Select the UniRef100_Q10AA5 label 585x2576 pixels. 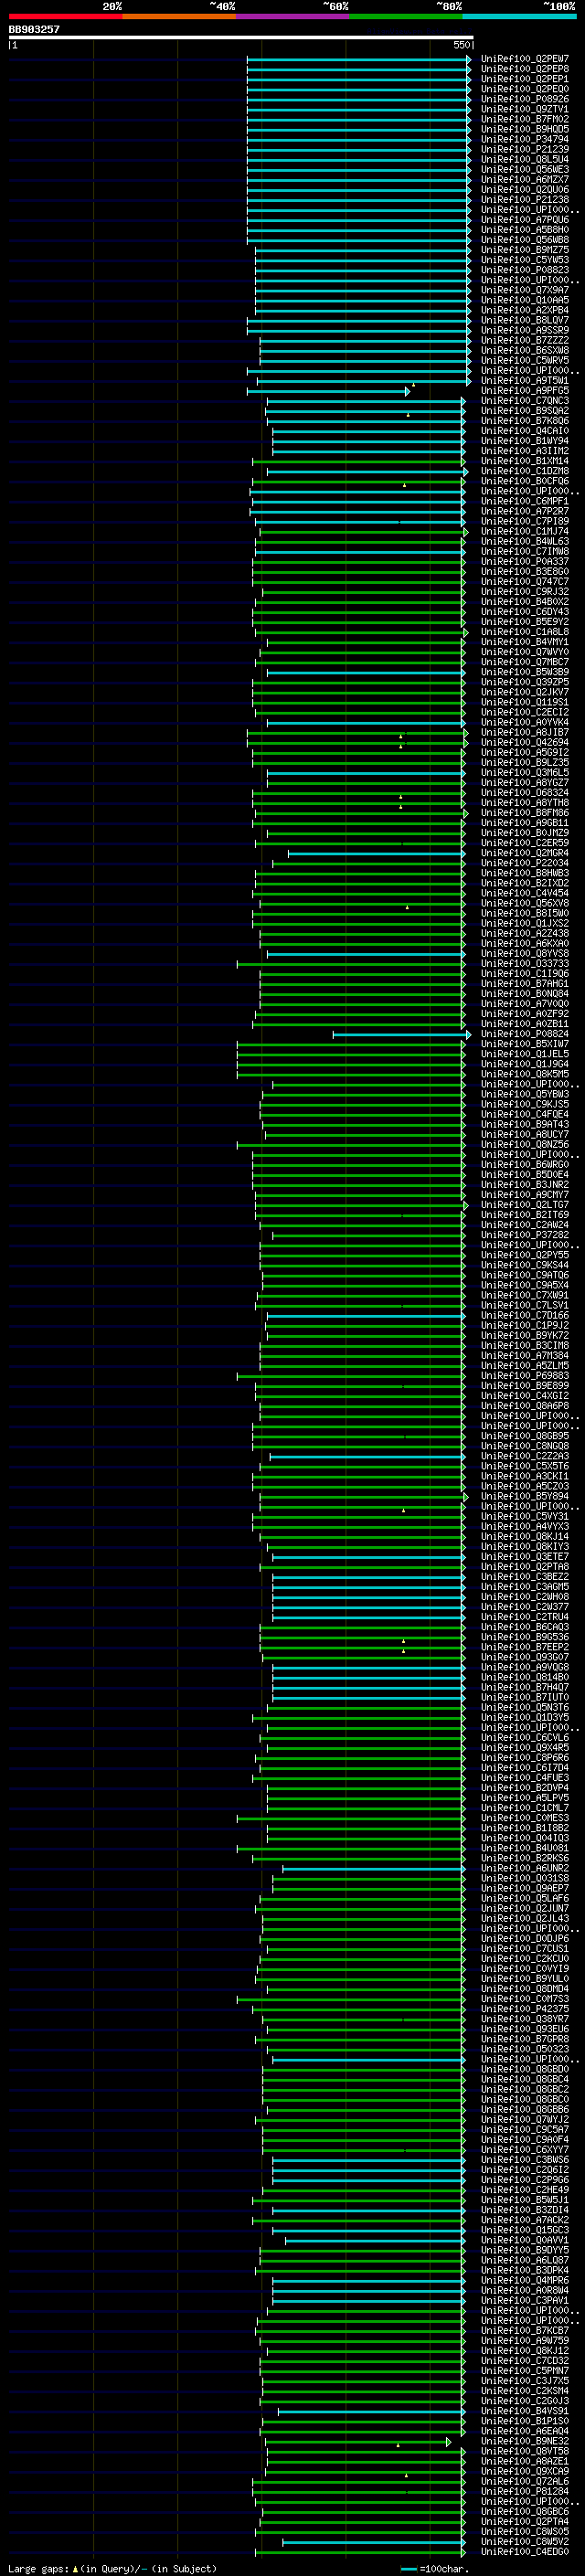(524, 300)
